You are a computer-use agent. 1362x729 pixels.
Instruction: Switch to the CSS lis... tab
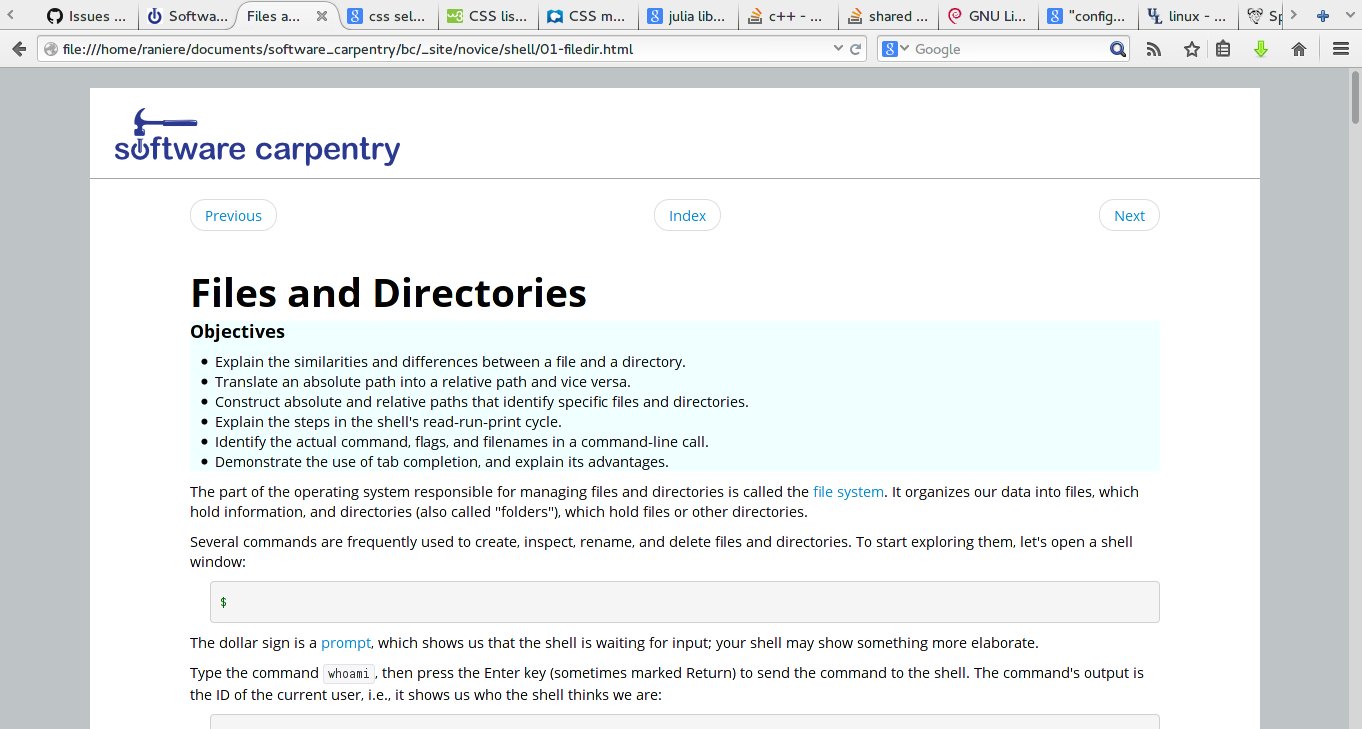tap(489, 16)
